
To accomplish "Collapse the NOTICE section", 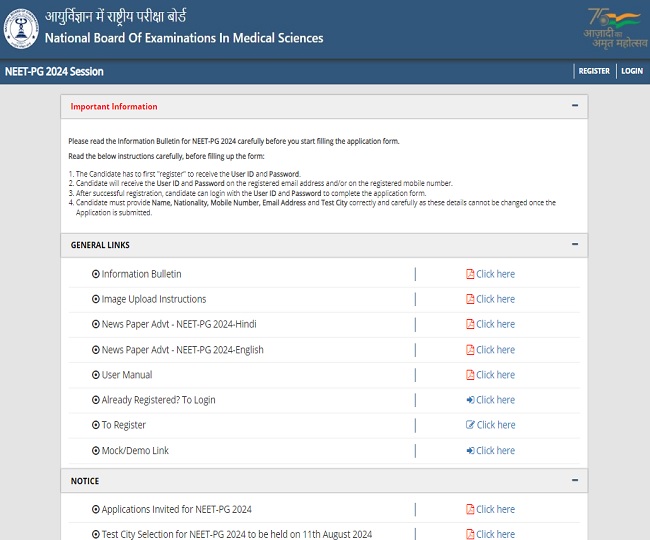I will 575,480.
